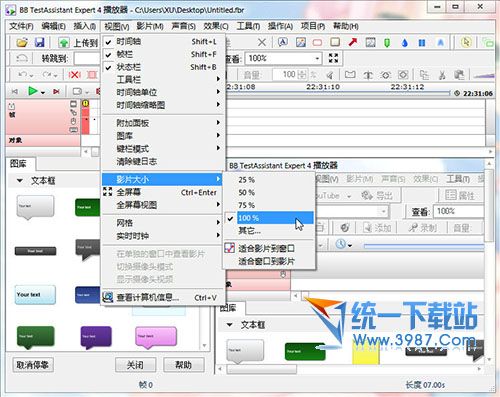Click the image insert icon in toolbar
This screenshot has height=397, width=500.
coord(301,42)
